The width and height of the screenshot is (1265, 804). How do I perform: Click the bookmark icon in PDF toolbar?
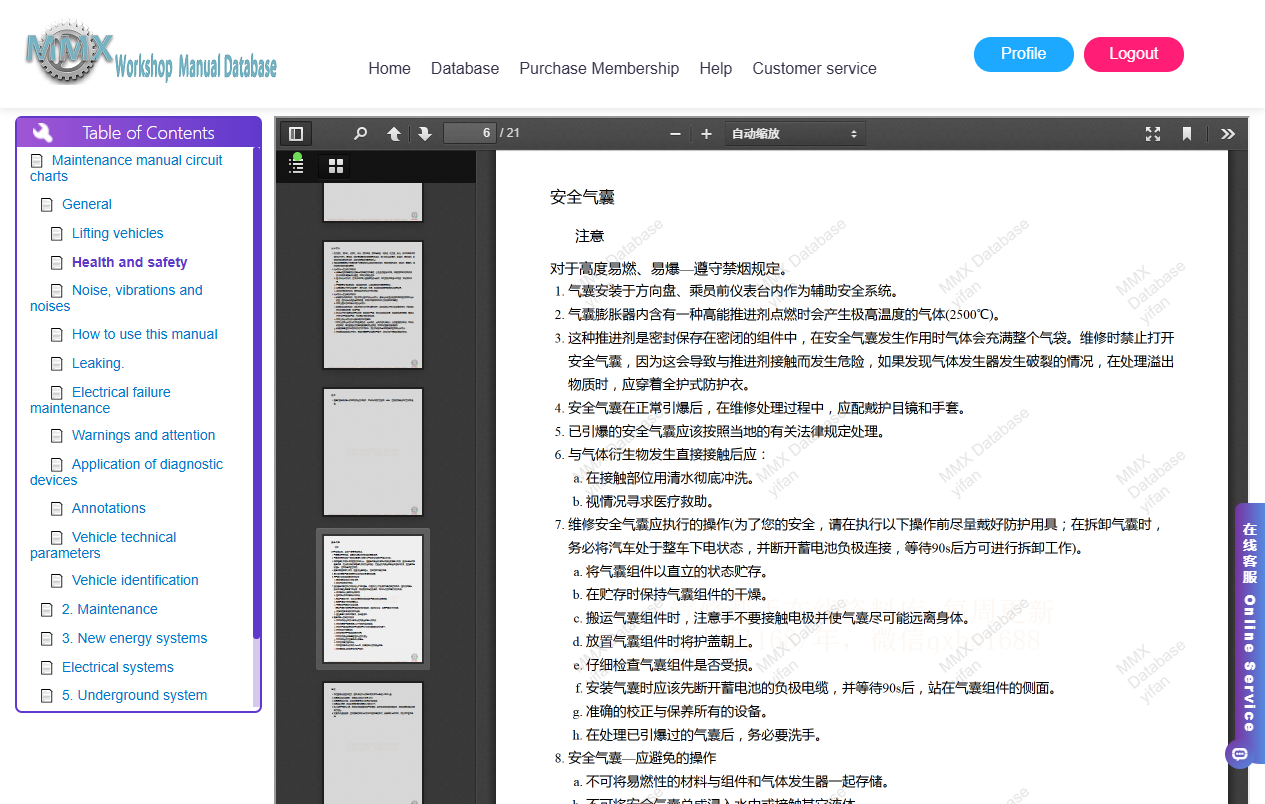(x=1187, y=134)
